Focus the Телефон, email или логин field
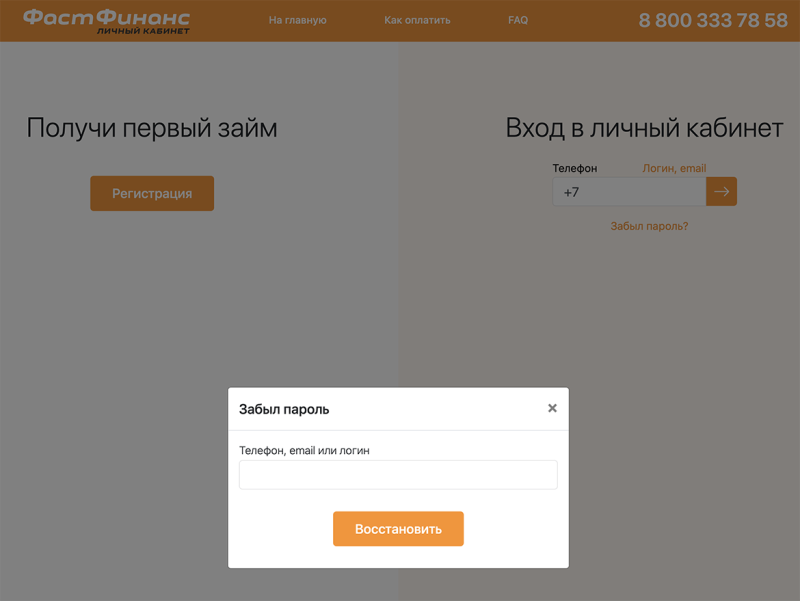800x601 pixels. (398, 475)
